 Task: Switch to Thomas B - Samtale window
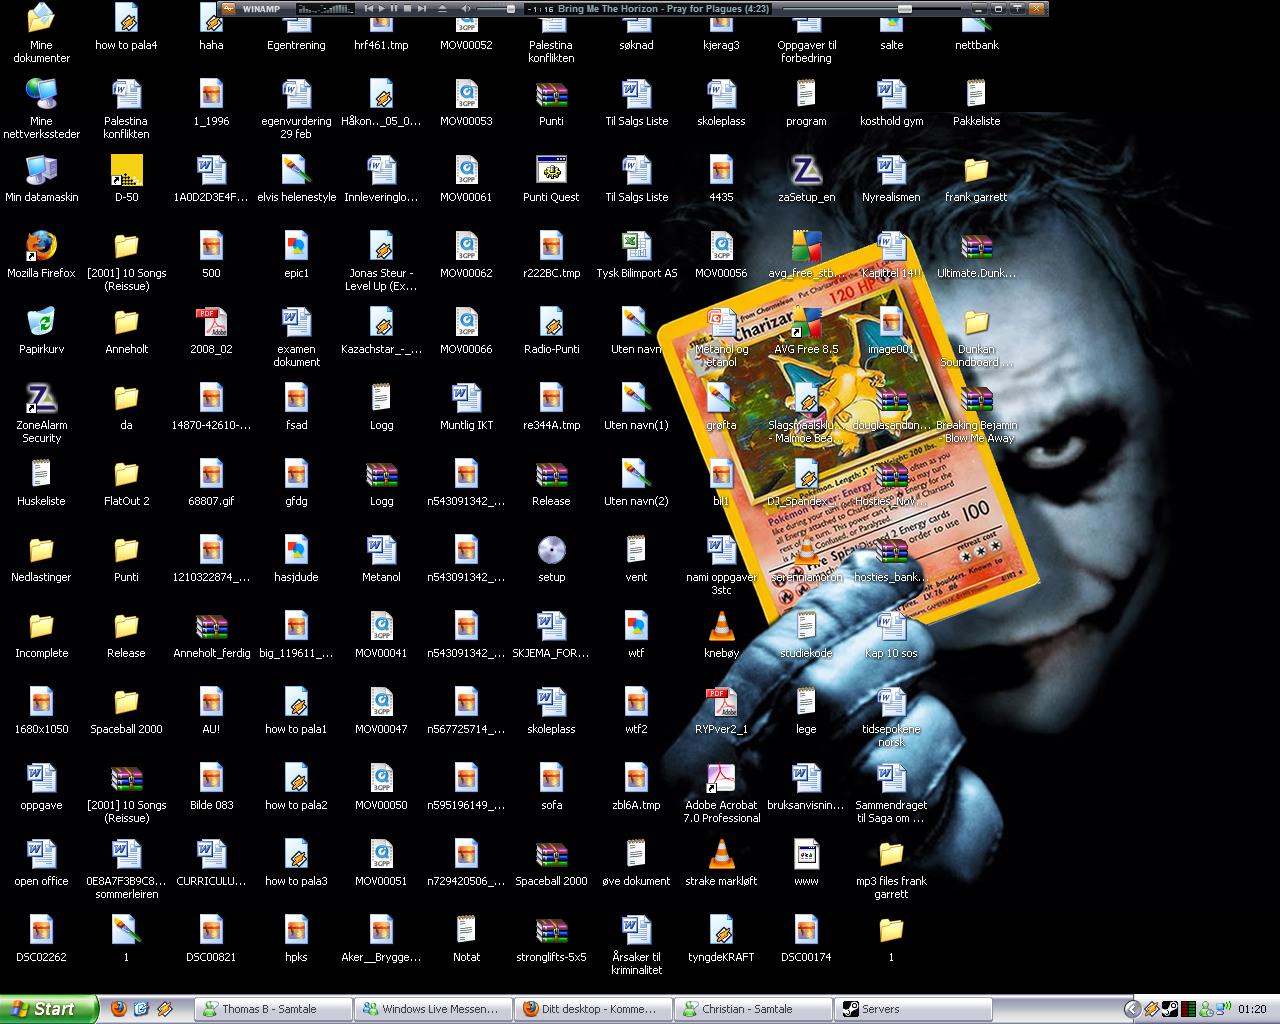[x=273, y=1009]
